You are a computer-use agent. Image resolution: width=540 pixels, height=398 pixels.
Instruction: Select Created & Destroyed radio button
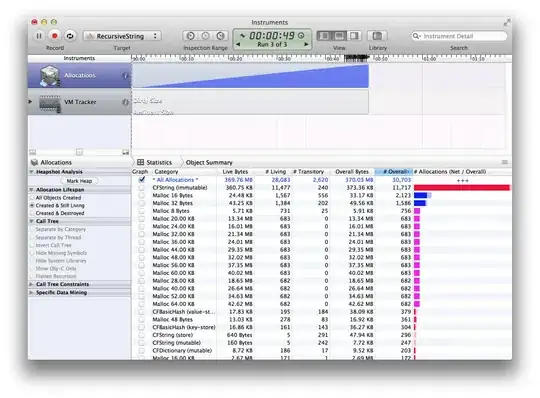pos(32,213)
